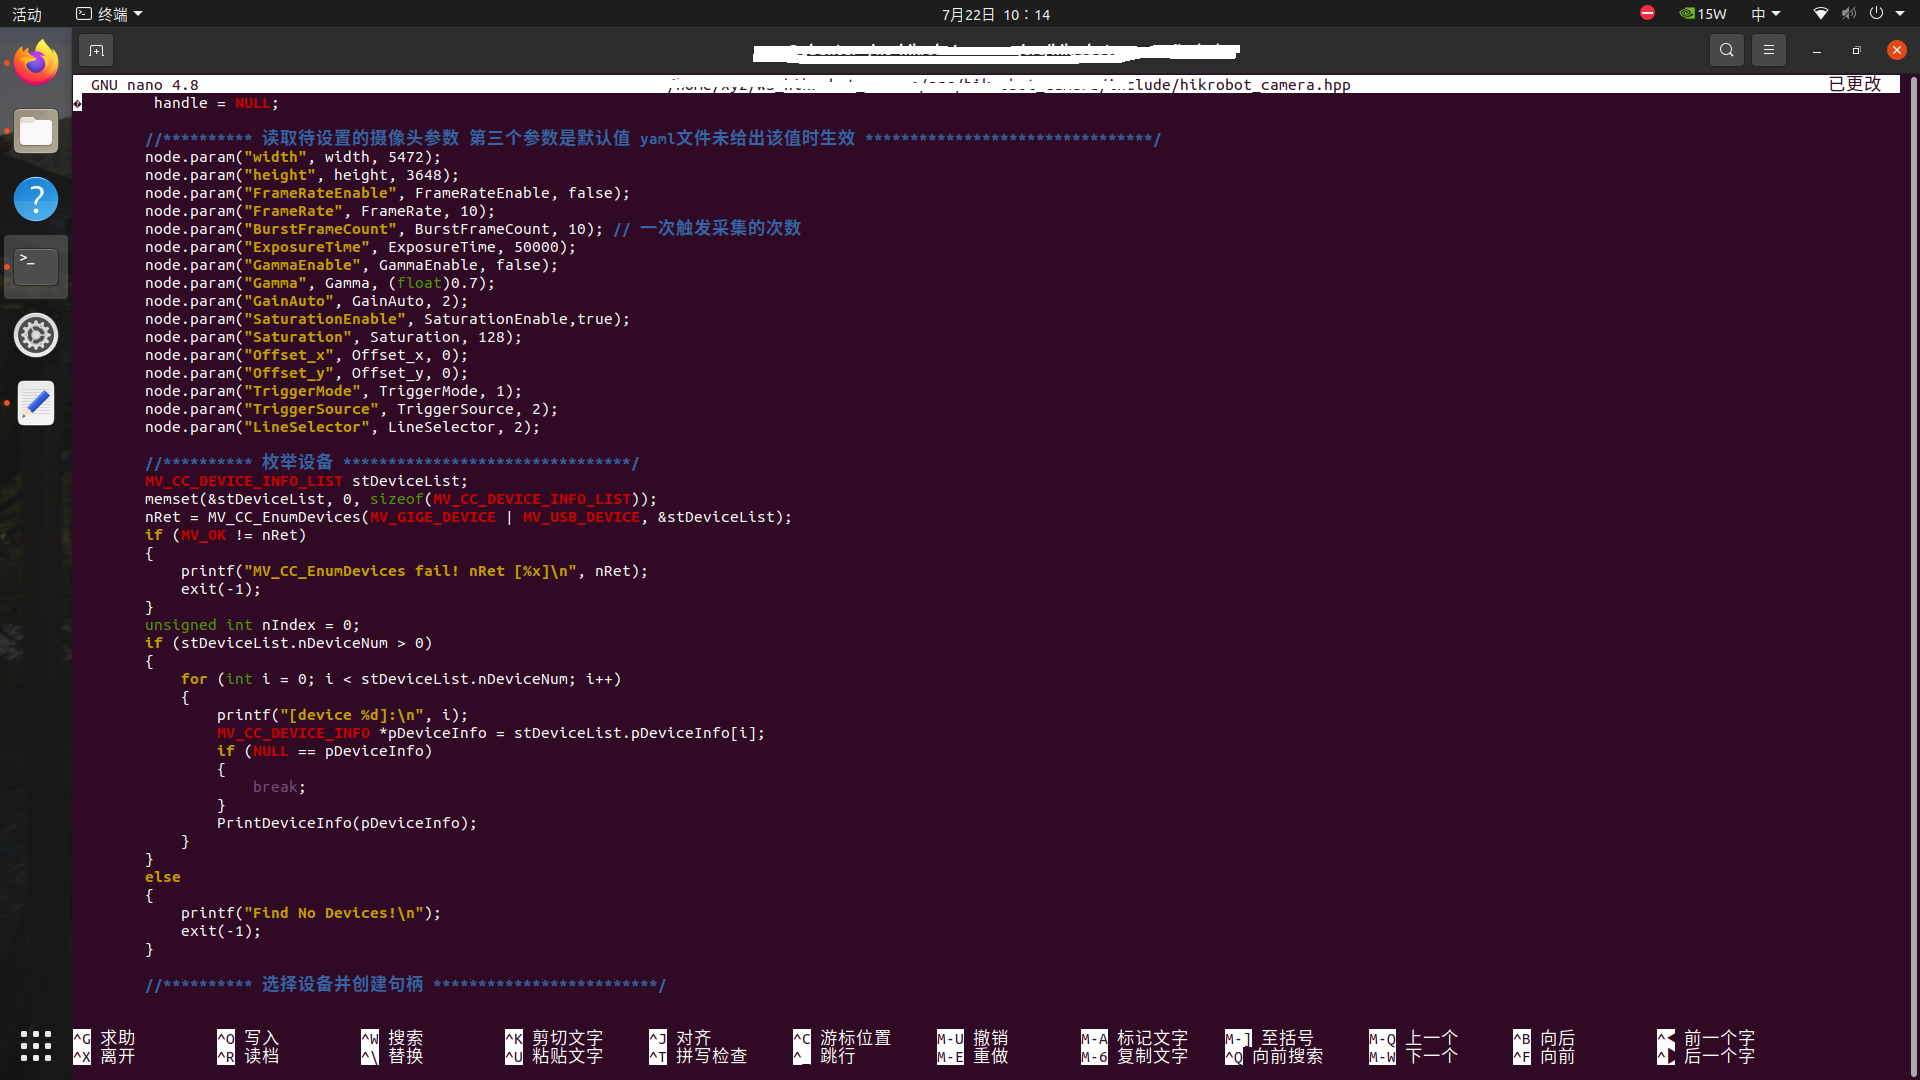Click the new terminal tab icon
Viewport: 1920px width, 1080px height.
96,50
